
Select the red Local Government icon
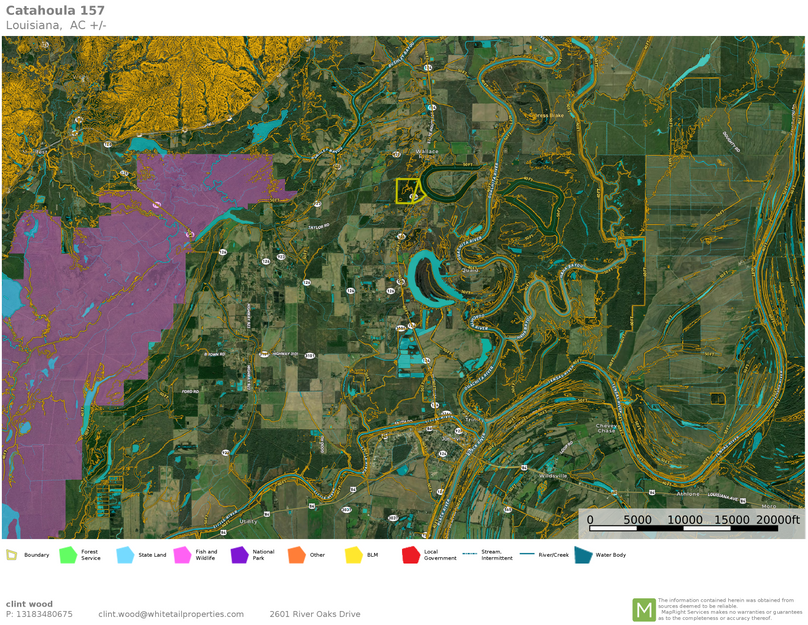click(x=410, y=555)
